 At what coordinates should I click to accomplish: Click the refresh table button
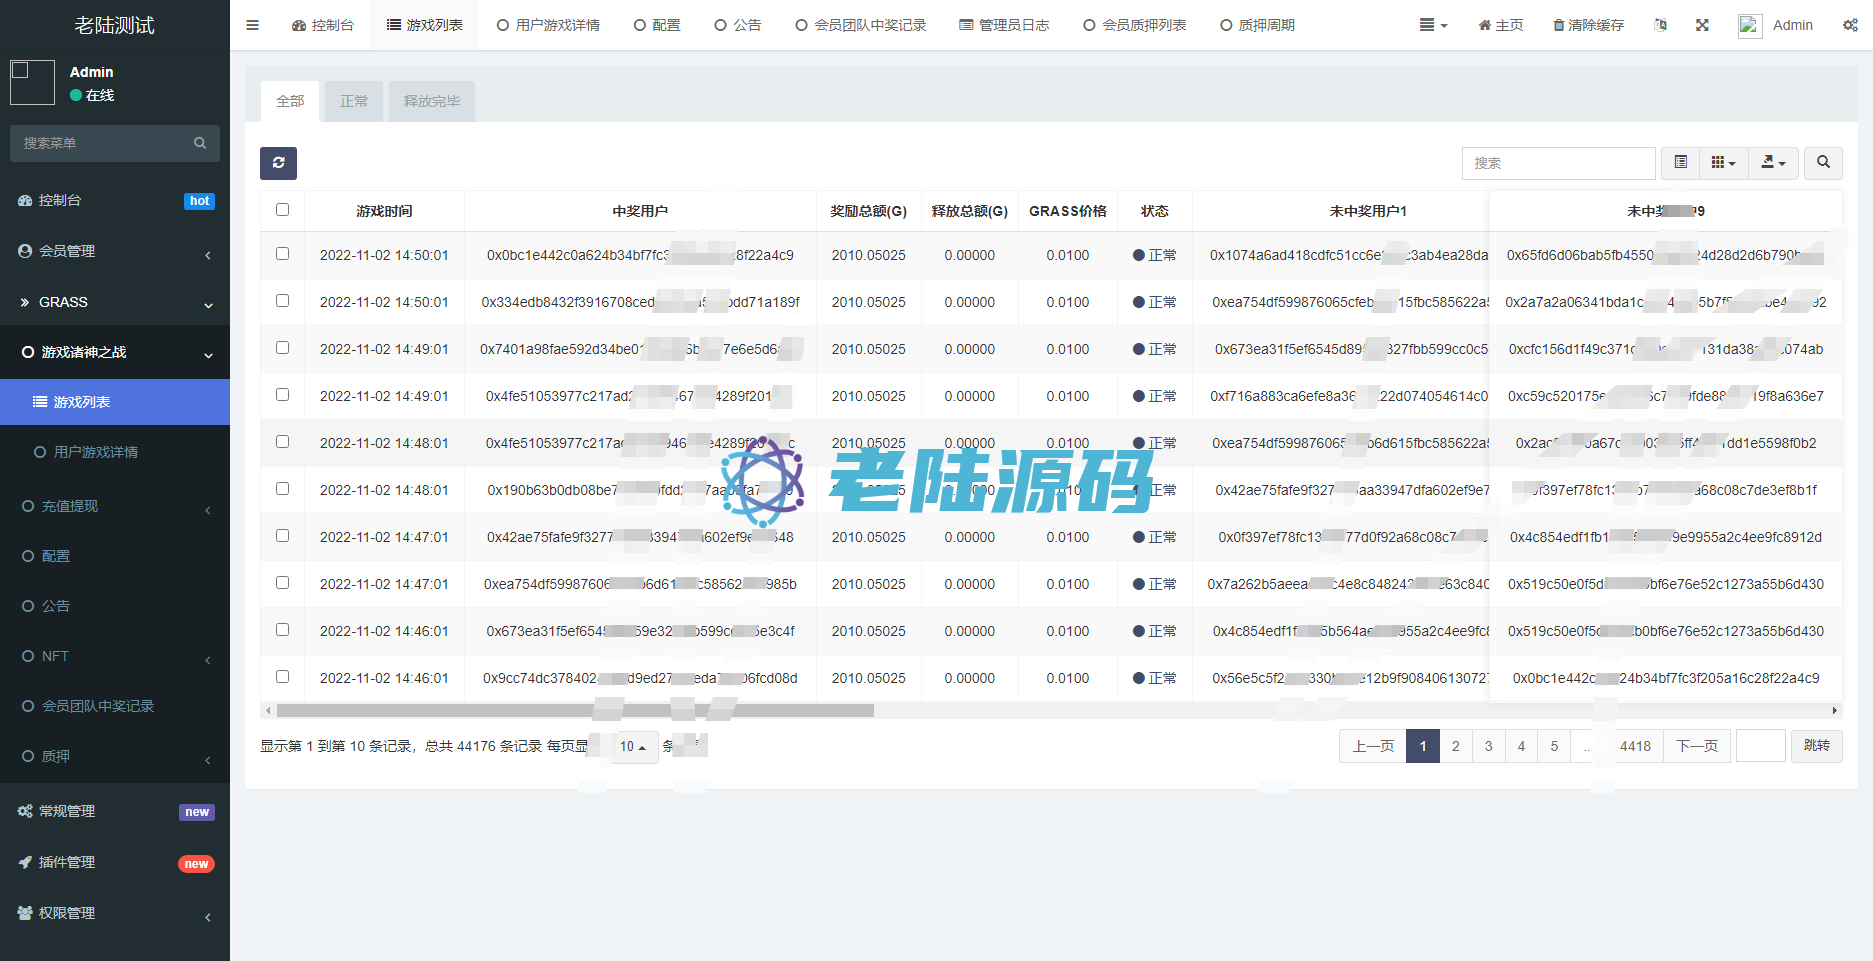(x=278, y=163)
